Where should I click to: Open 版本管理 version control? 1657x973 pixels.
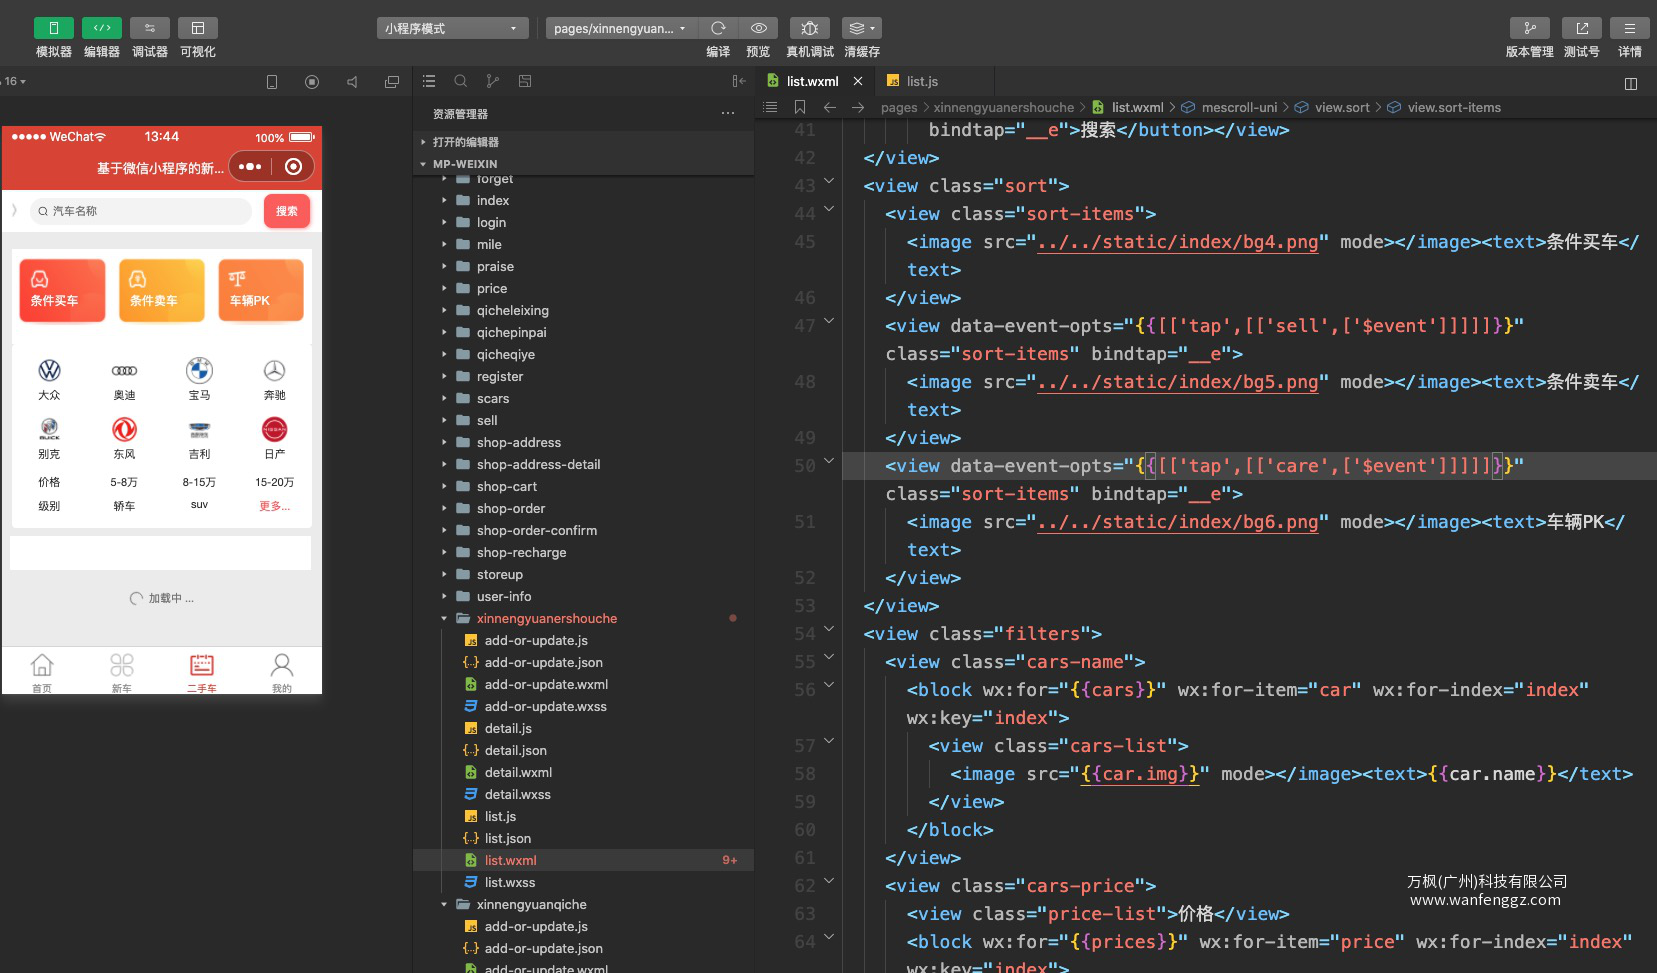(1529, 28)
